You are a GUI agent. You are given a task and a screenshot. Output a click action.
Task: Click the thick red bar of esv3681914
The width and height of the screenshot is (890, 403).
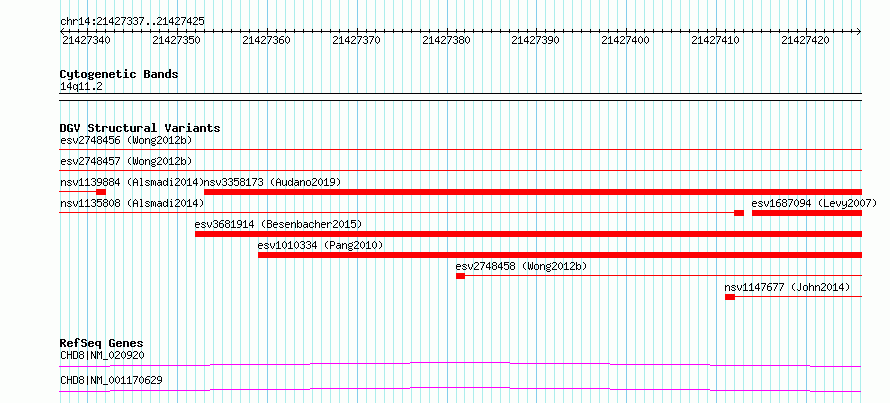[x=528, y=234]
